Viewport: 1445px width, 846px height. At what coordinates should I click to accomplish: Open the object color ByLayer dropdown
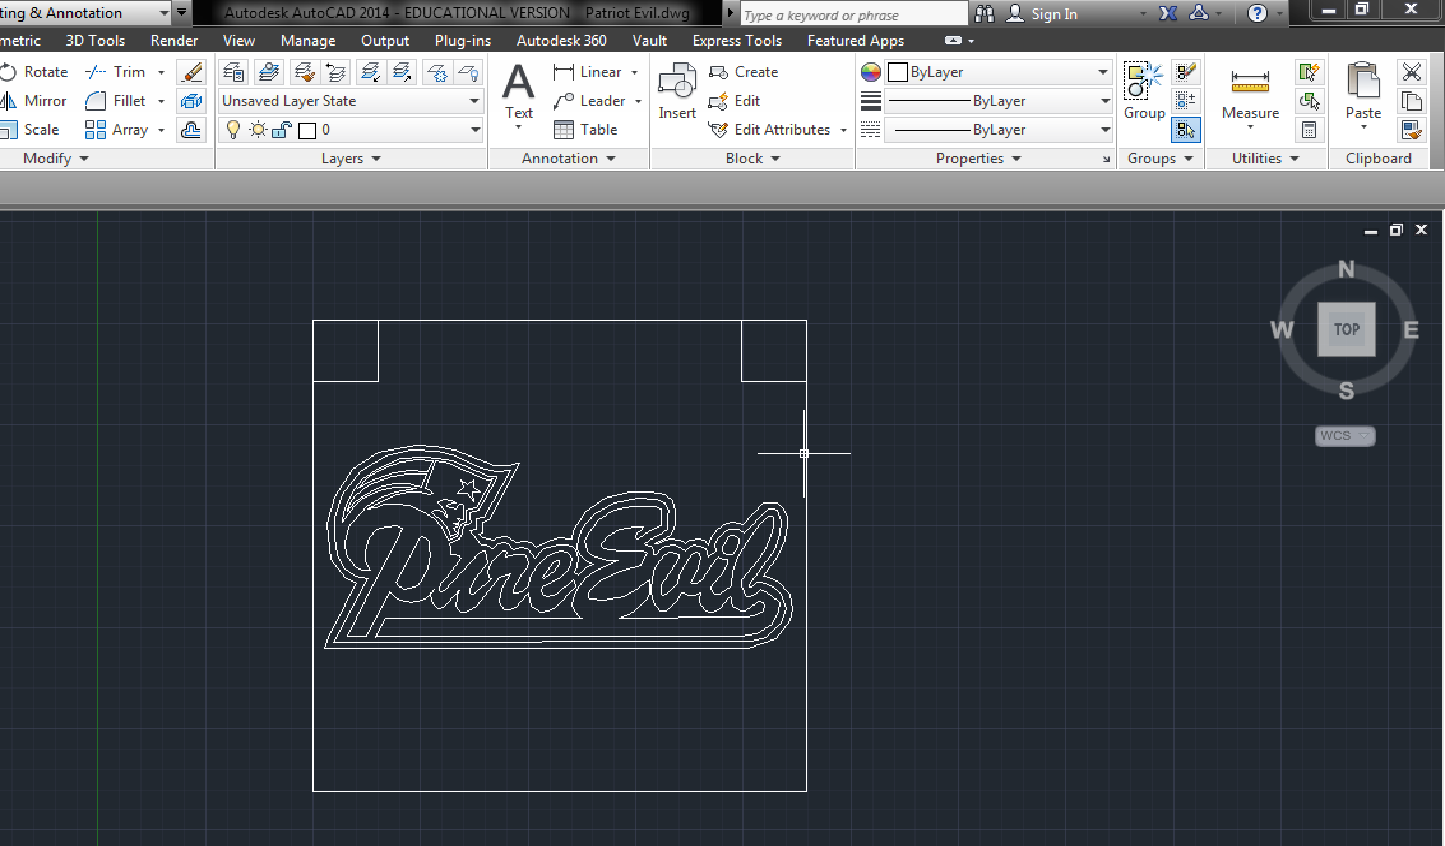pos(998,72)
